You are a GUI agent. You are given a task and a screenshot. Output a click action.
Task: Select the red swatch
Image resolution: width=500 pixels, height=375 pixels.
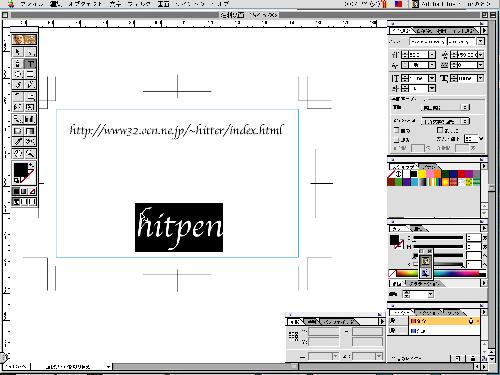462,174
